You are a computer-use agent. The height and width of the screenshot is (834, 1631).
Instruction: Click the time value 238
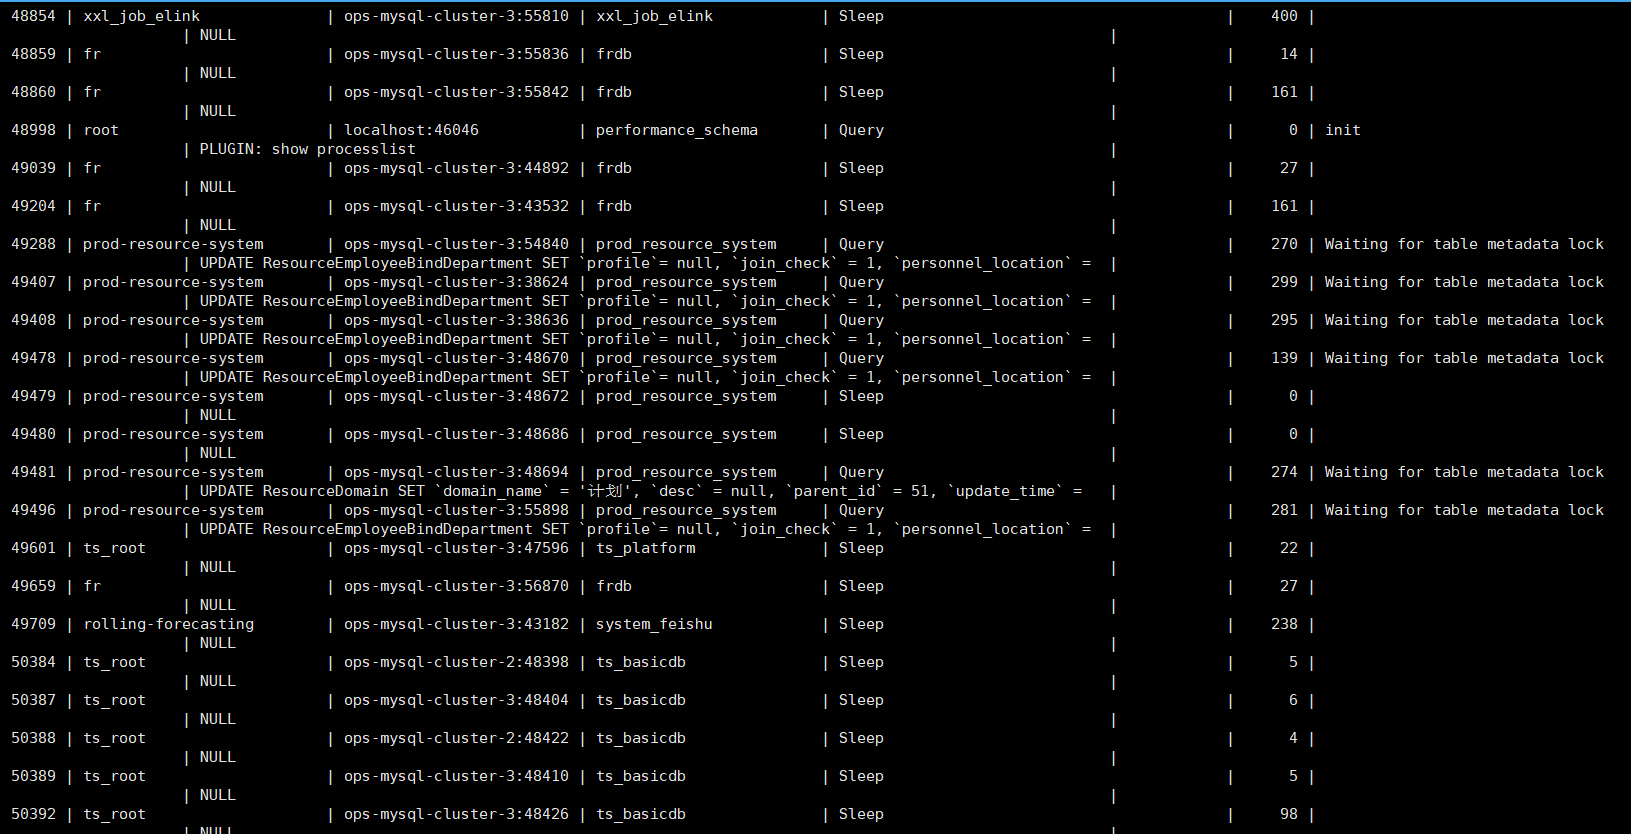pos(1284,624)
